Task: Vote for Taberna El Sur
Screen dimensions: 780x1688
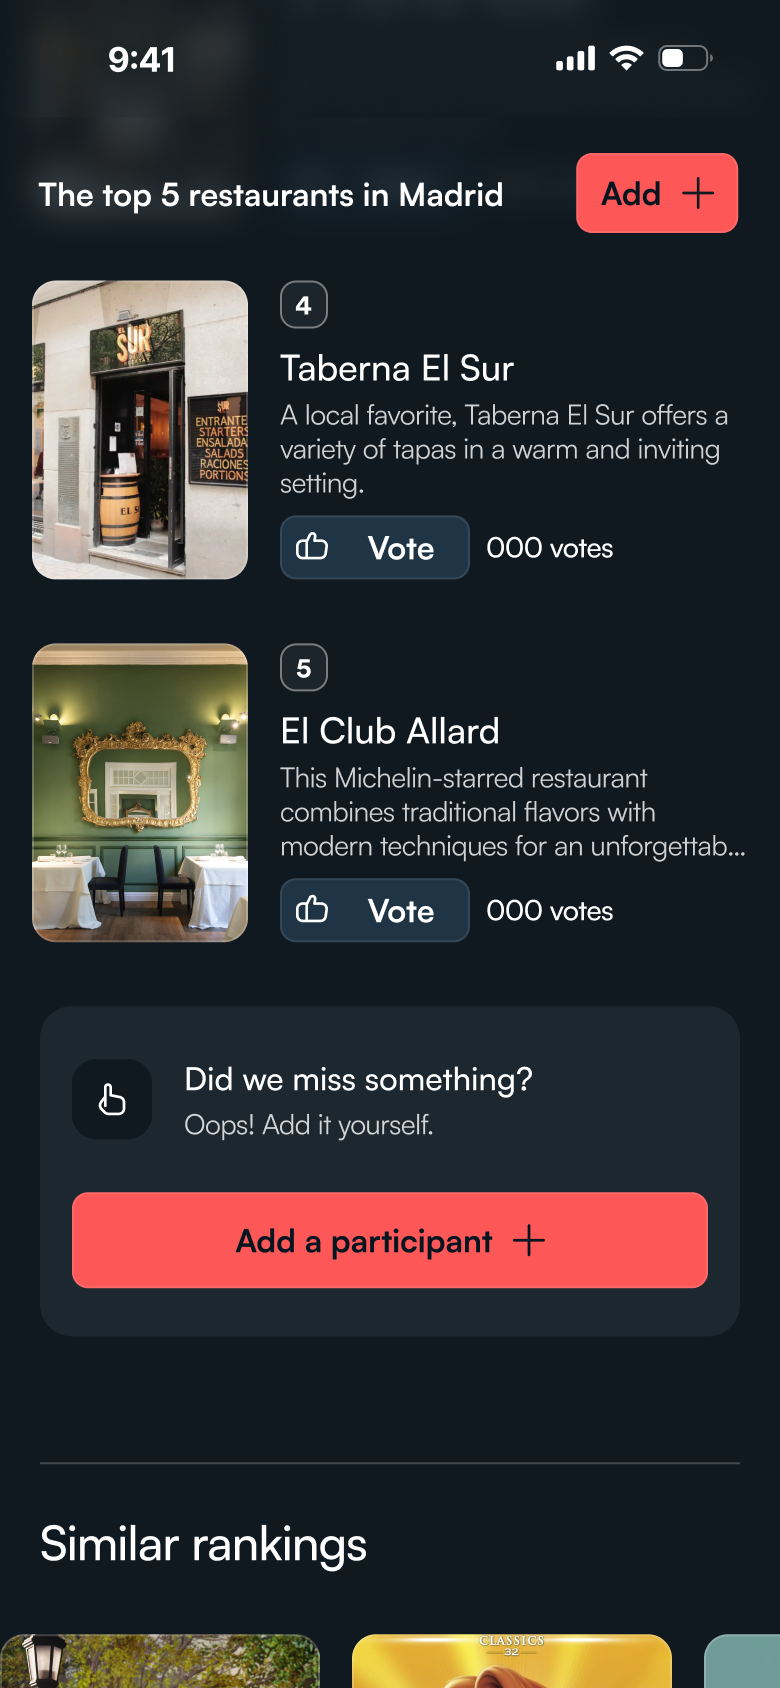Action: coord(374,547)
